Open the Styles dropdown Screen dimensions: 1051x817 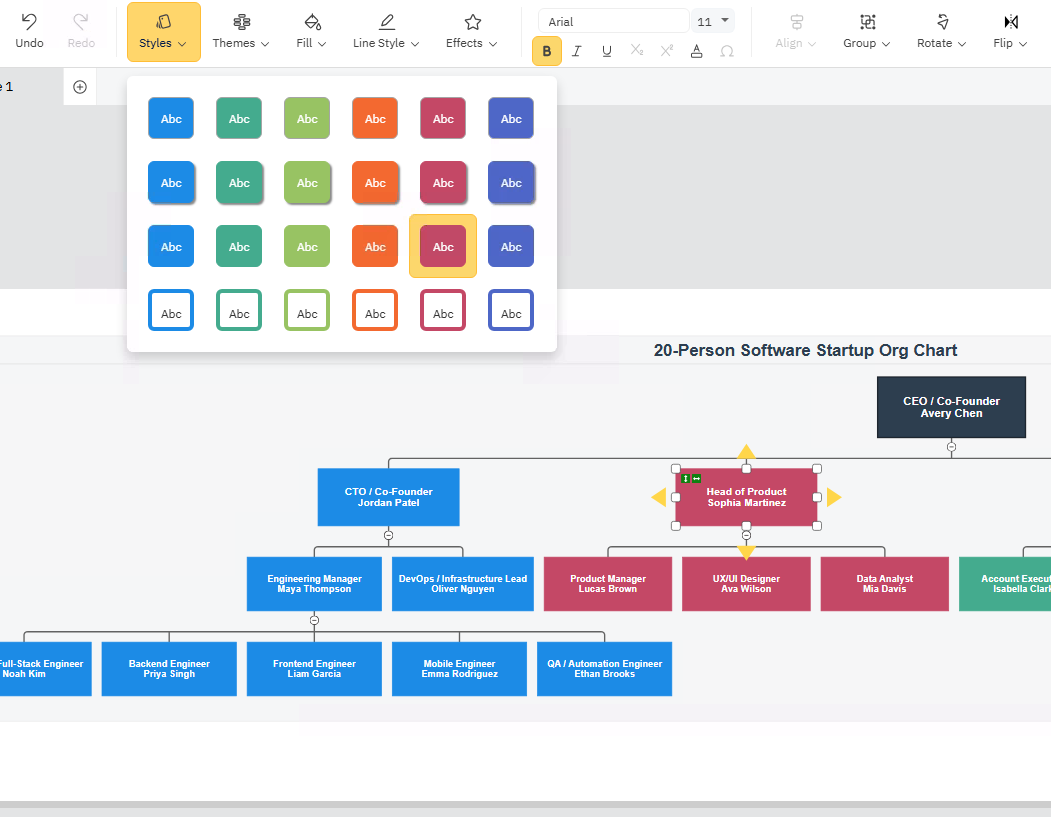[164, 32]
